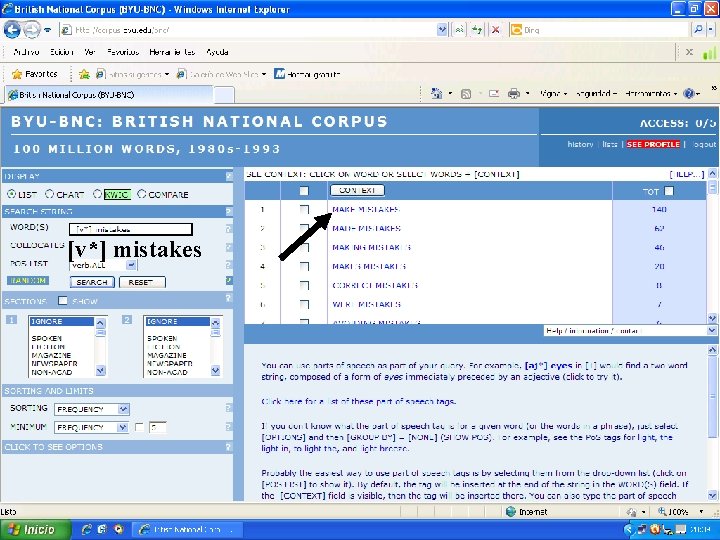Open the address bar history dropdown arrow
The image size is (720, 540).
click(442, 30)
